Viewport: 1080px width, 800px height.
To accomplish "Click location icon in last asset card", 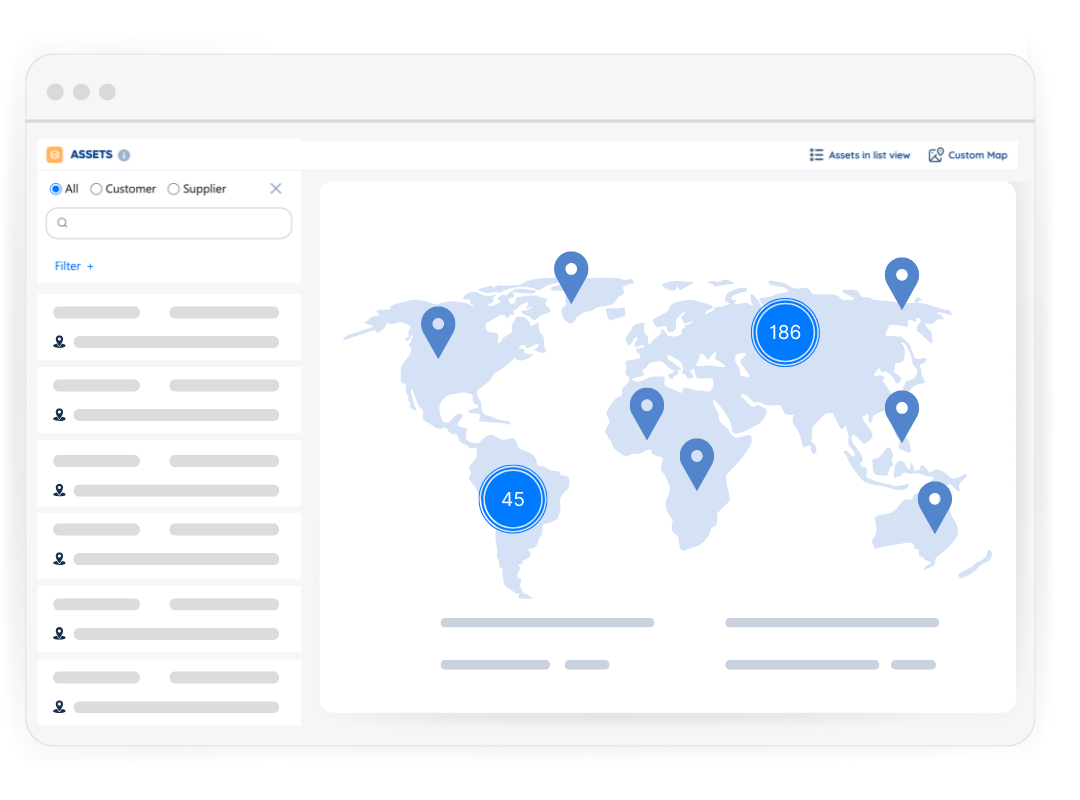I will [60, 707].
